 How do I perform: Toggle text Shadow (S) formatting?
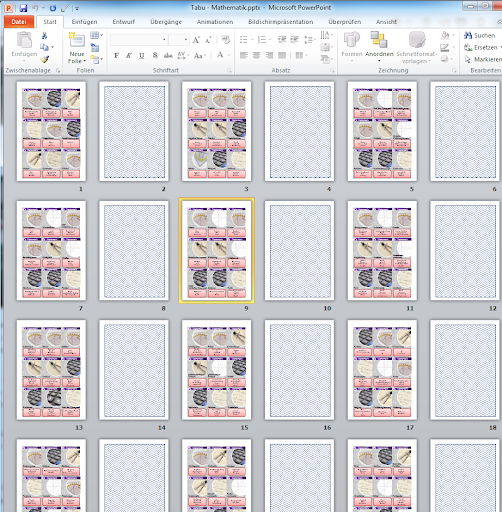pos(155,55)
